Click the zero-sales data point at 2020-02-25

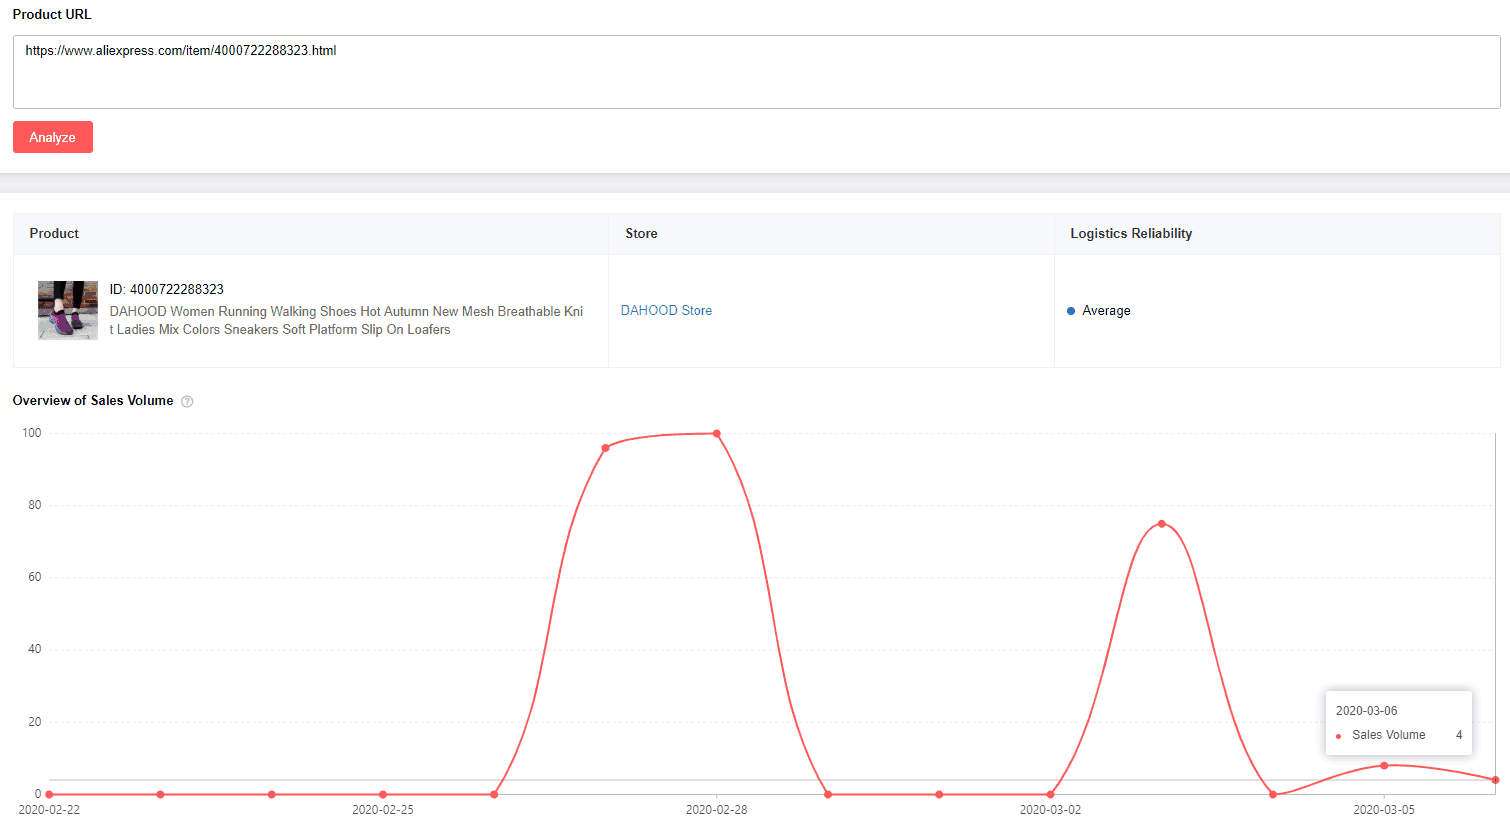coord(383,794)
